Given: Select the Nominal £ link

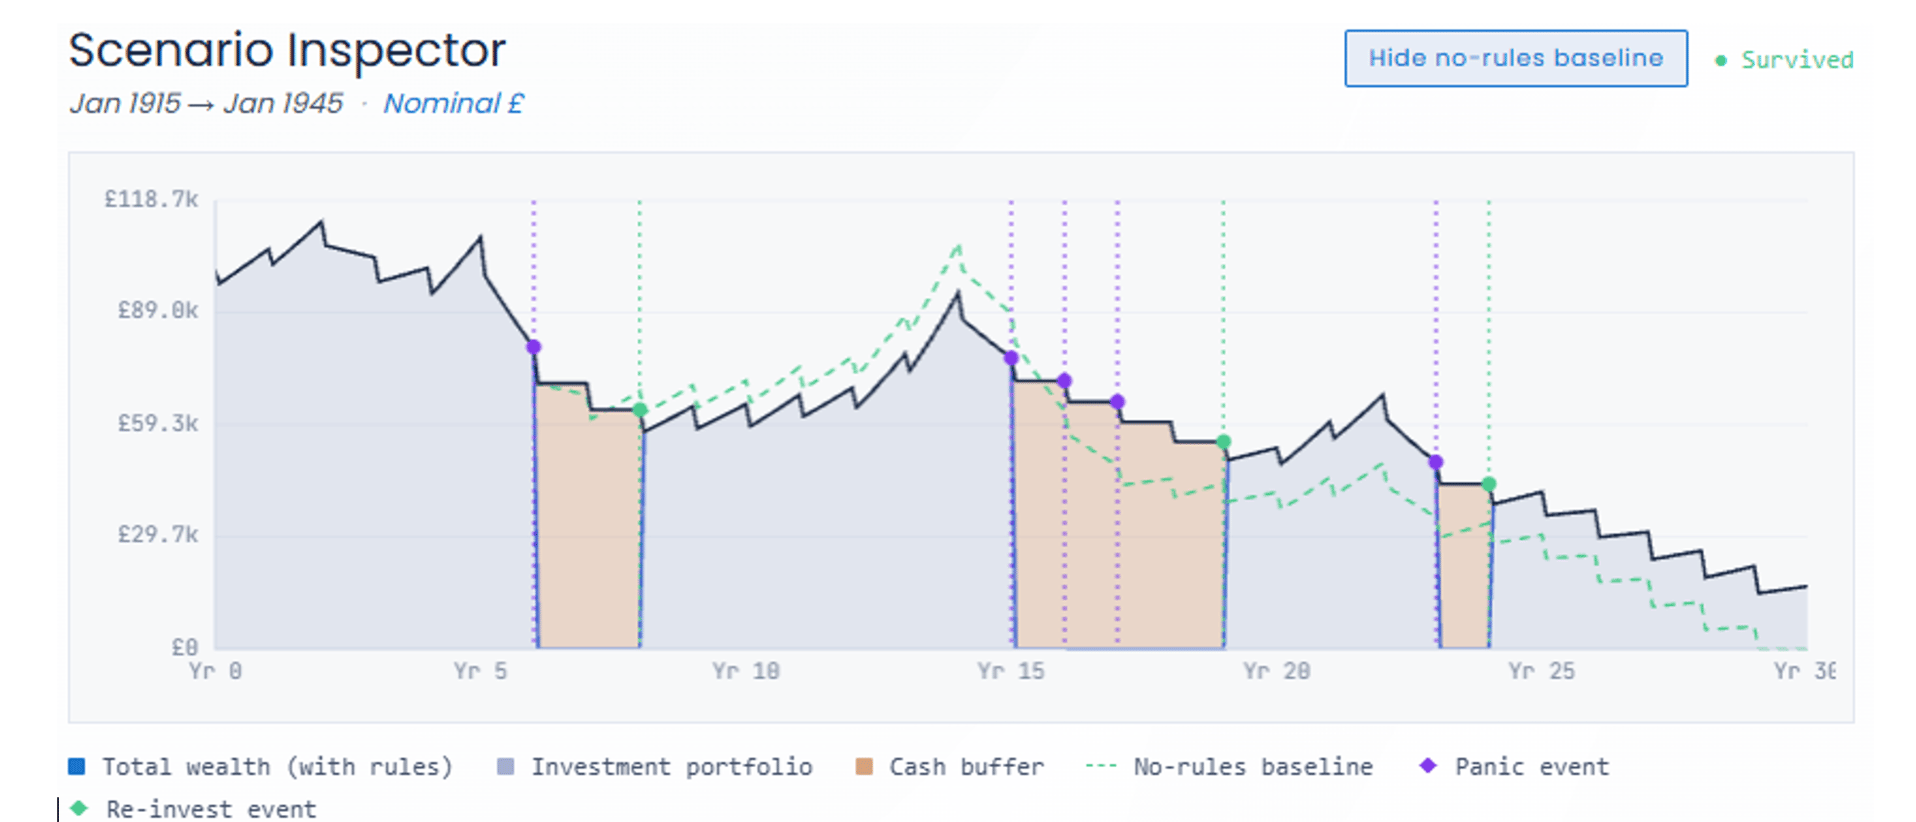Looking at the screenshot, I should (453, 103).
